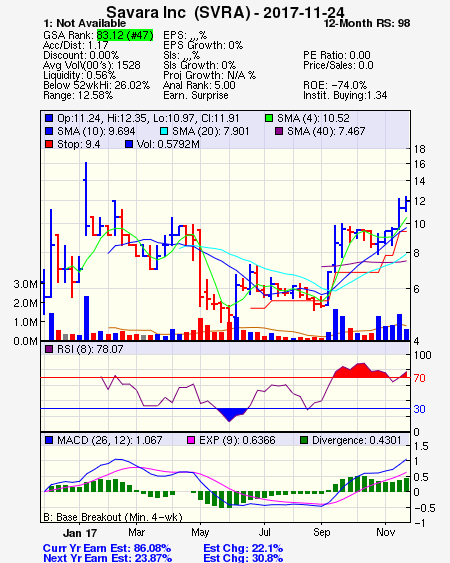Click the blue SMA (10) legend swatch
450x563 pixels.
coord(49,131)
